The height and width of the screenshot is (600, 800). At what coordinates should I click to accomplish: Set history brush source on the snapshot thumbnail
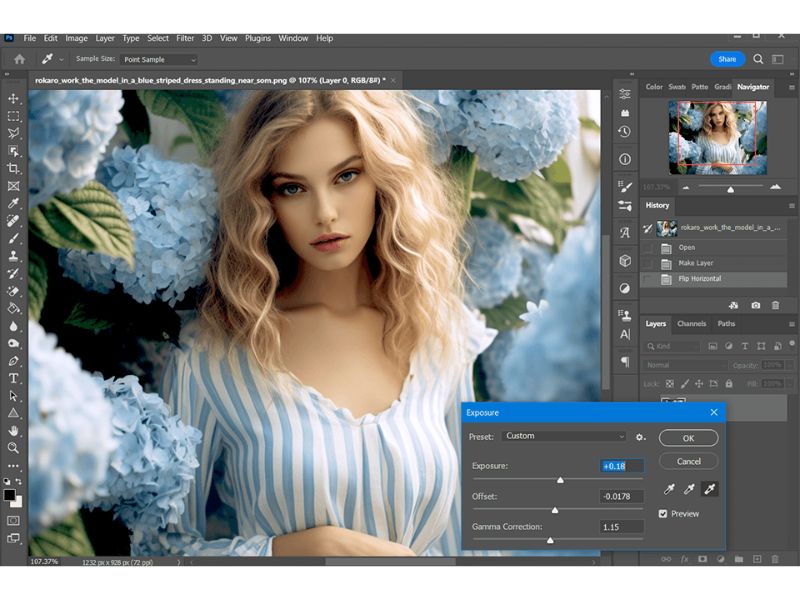666,228
